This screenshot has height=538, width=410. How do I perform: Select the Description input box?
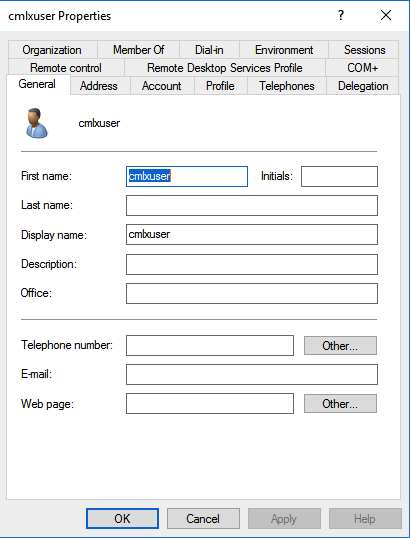click(252, 264)
